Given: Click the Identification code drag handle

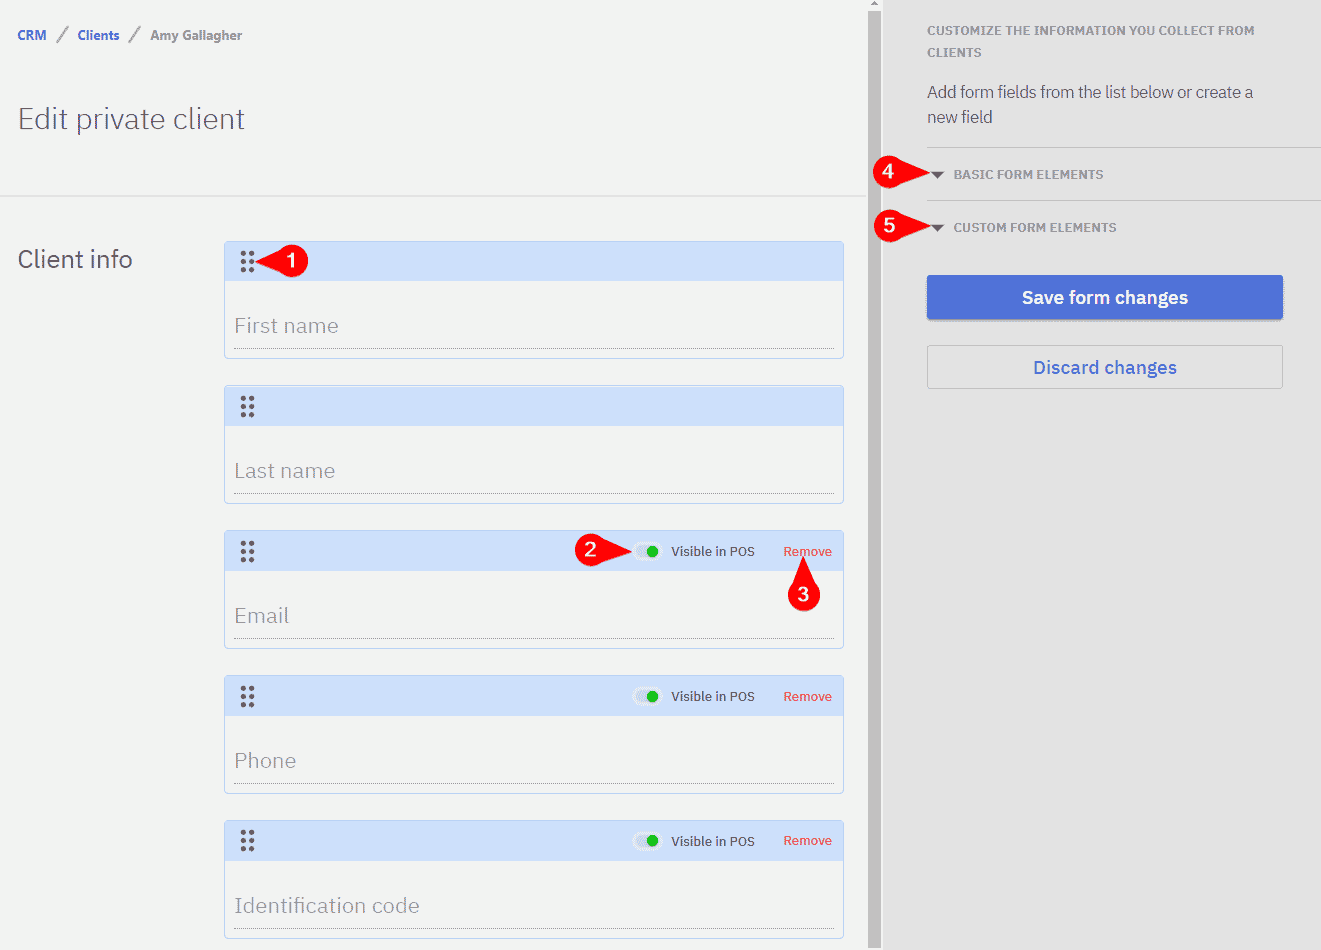Looking at the screenshot, I should 247,841.
